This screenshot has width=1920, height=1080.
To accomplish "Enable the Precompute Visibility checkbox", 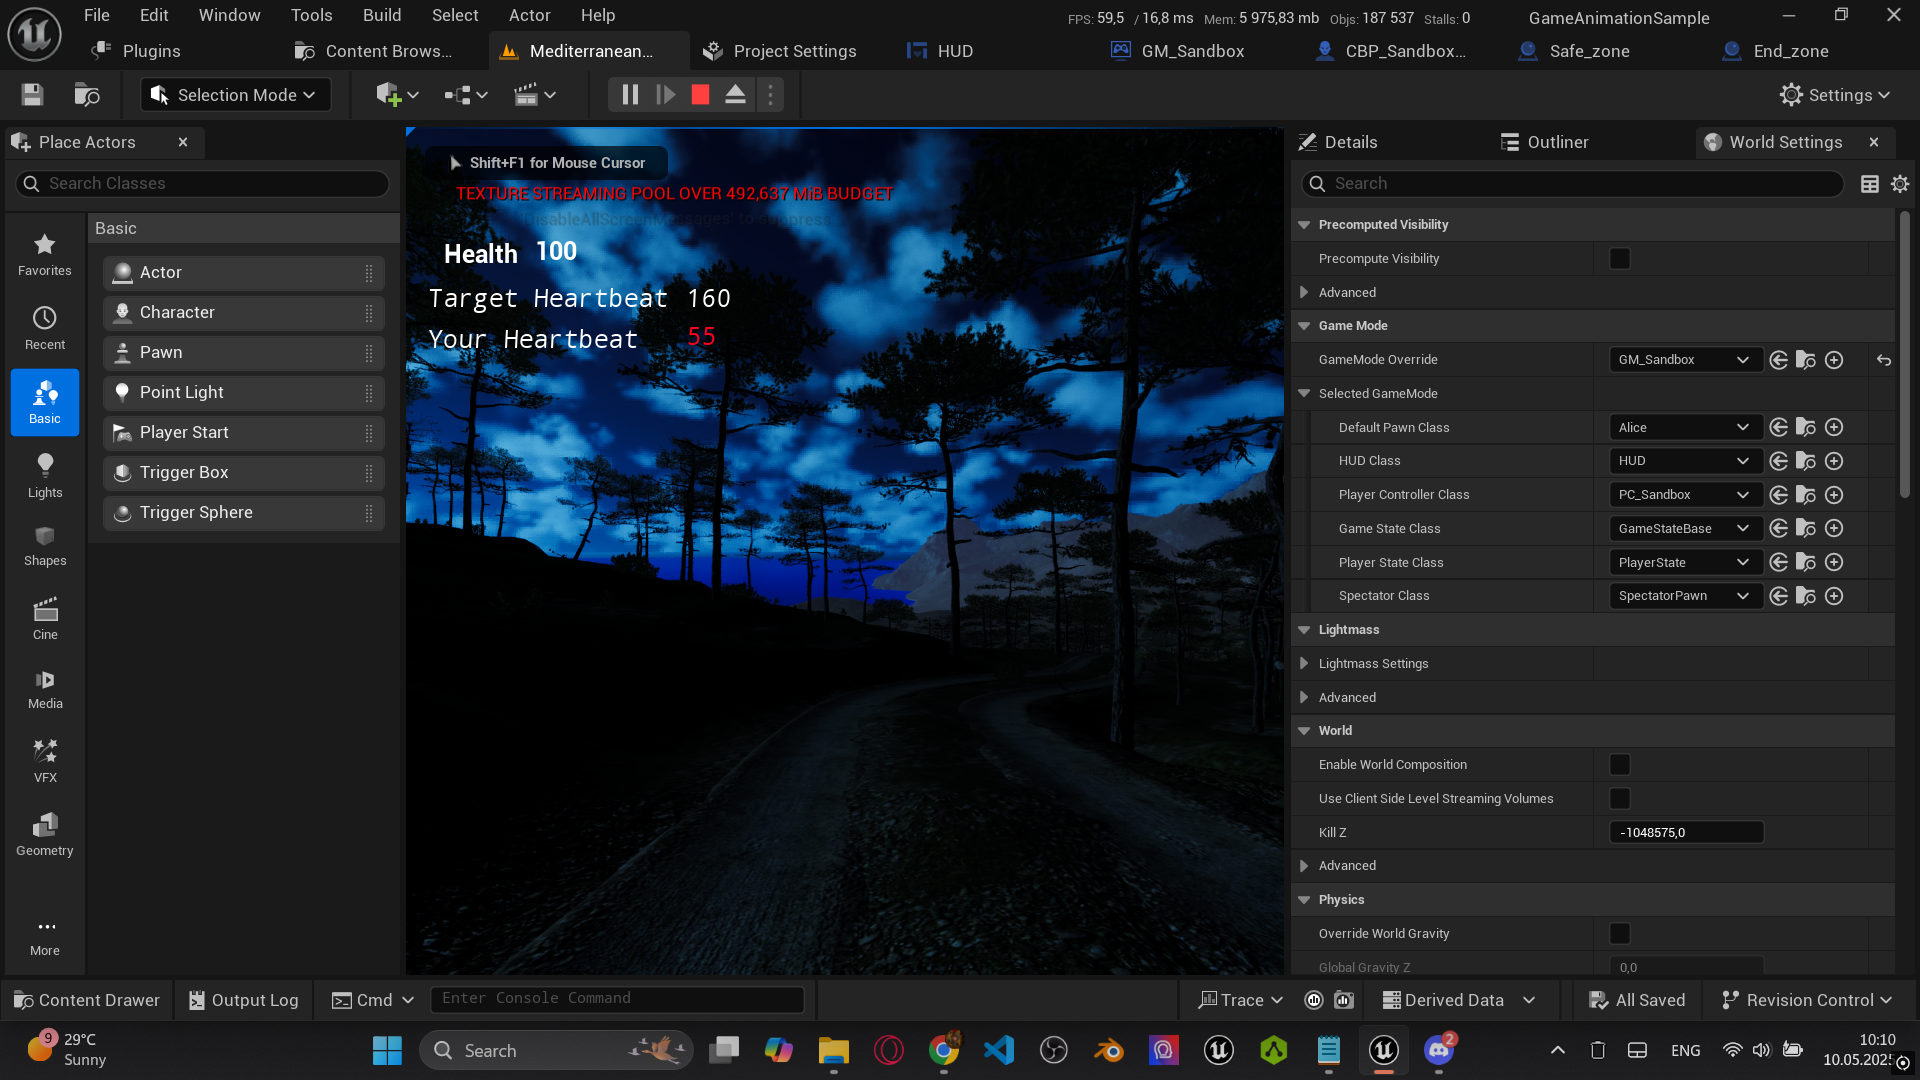I will pos(1620,259).
